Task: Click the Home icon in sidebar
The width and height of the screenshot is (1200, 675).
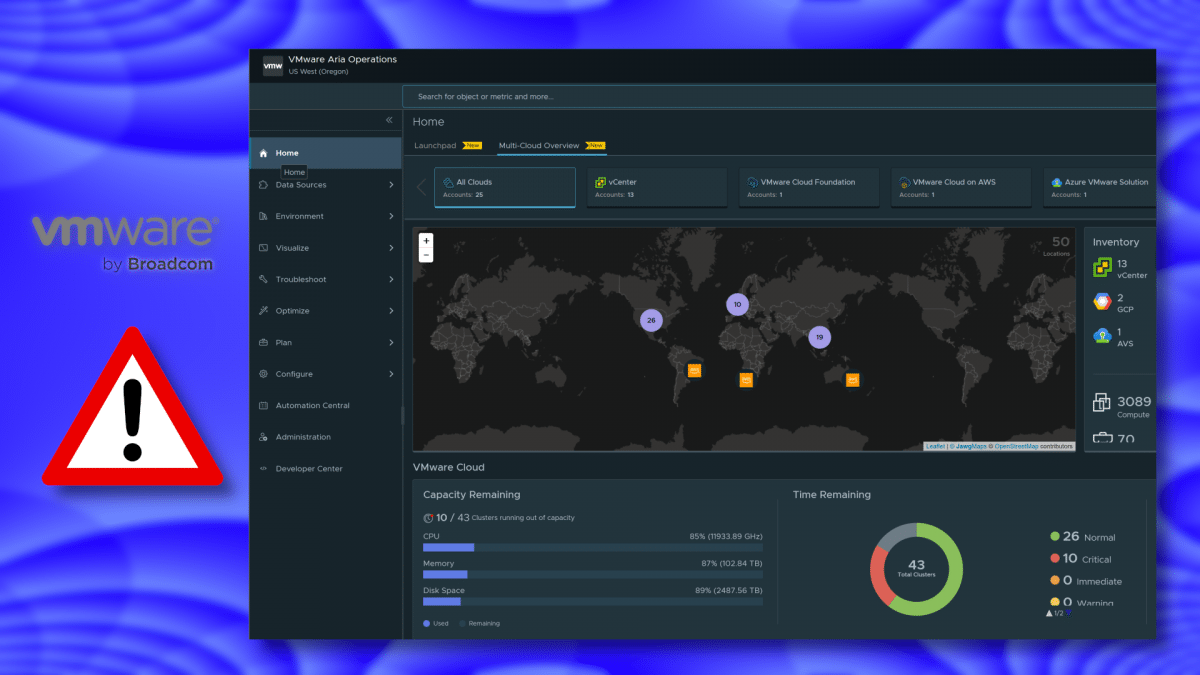Action: point(263,153)
